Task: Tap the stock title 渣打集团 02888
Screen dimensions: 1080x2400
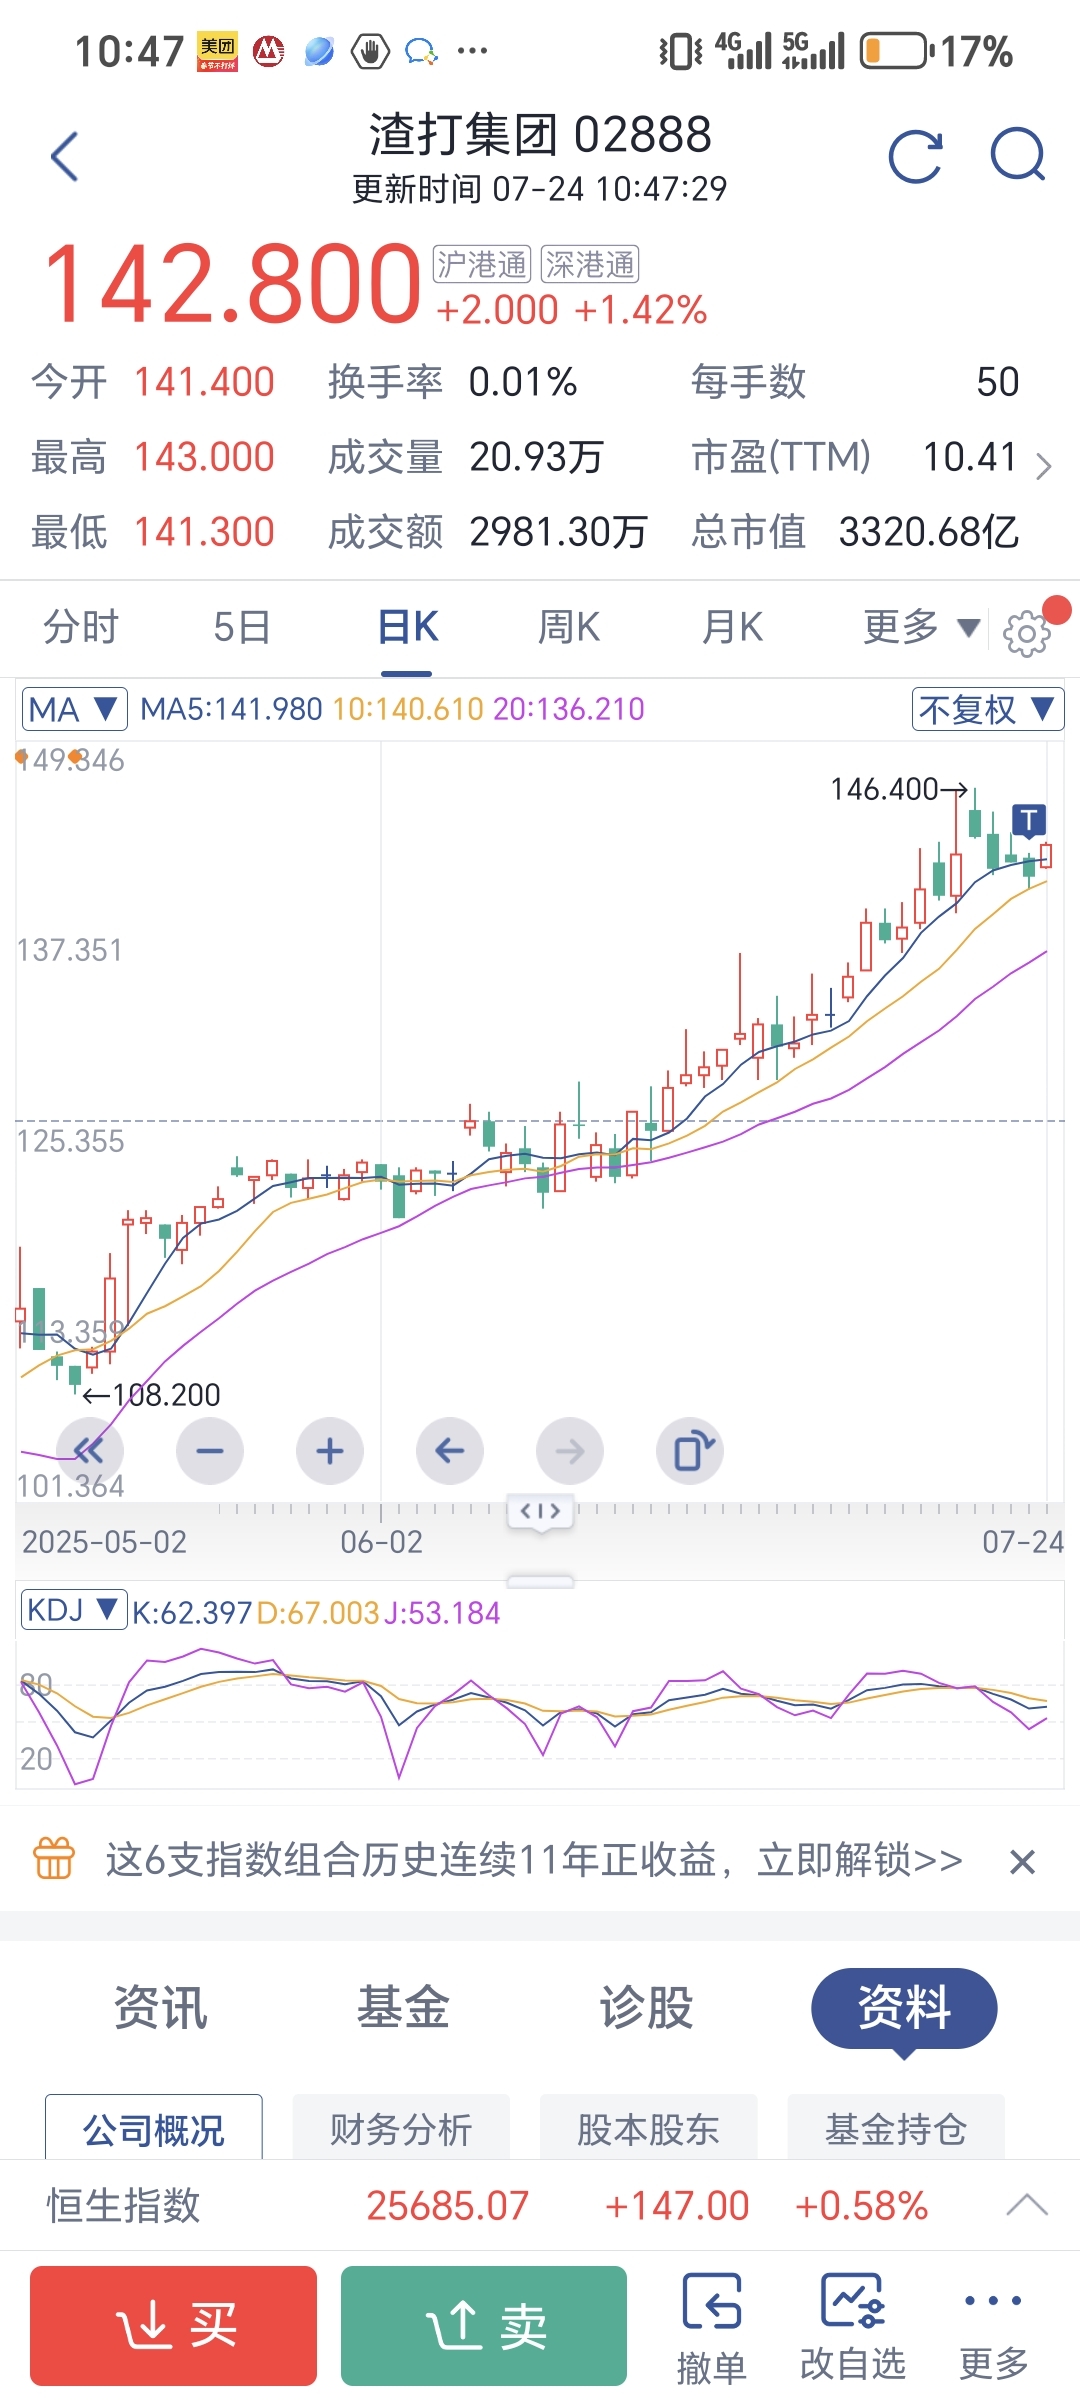Action: [x=540, y=134]
